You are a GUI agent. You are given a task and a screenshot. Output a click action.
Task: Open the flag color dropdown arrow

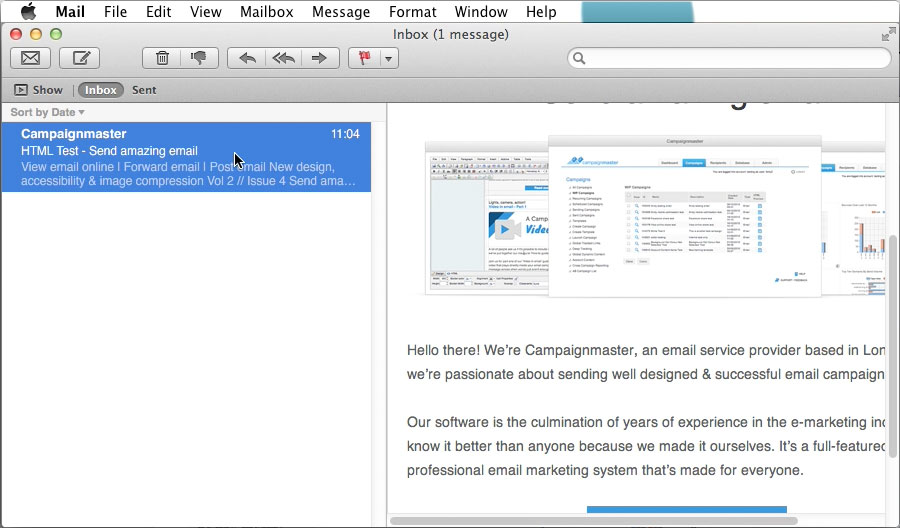click(389, 59)
